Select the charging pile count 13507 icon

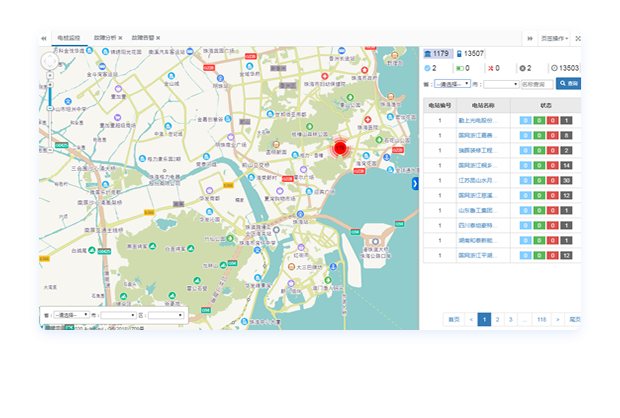(x=470, y=53)
